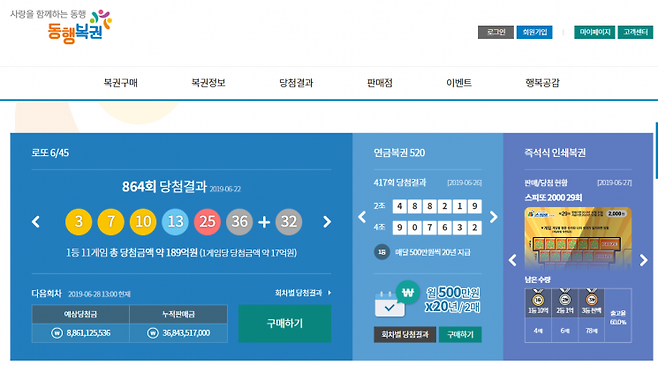
Task: Show next Lotto 6/45 draw result arrow
Action: coord(327,222)
